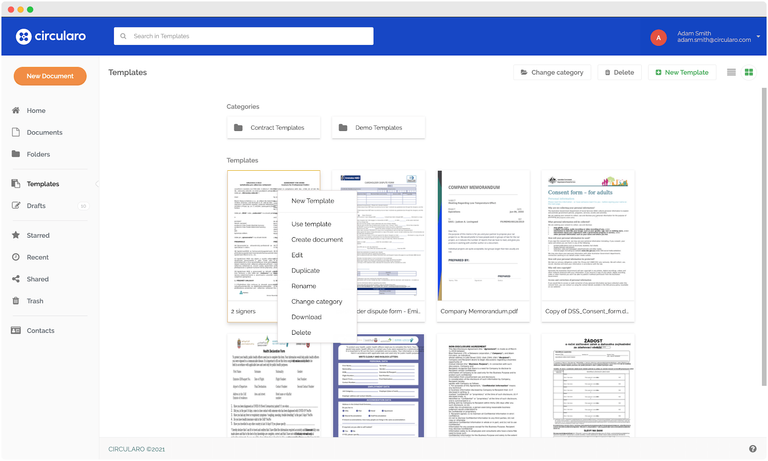Click the help question mark icon
This screenshot has width=768, height=461.
point(753,449)
